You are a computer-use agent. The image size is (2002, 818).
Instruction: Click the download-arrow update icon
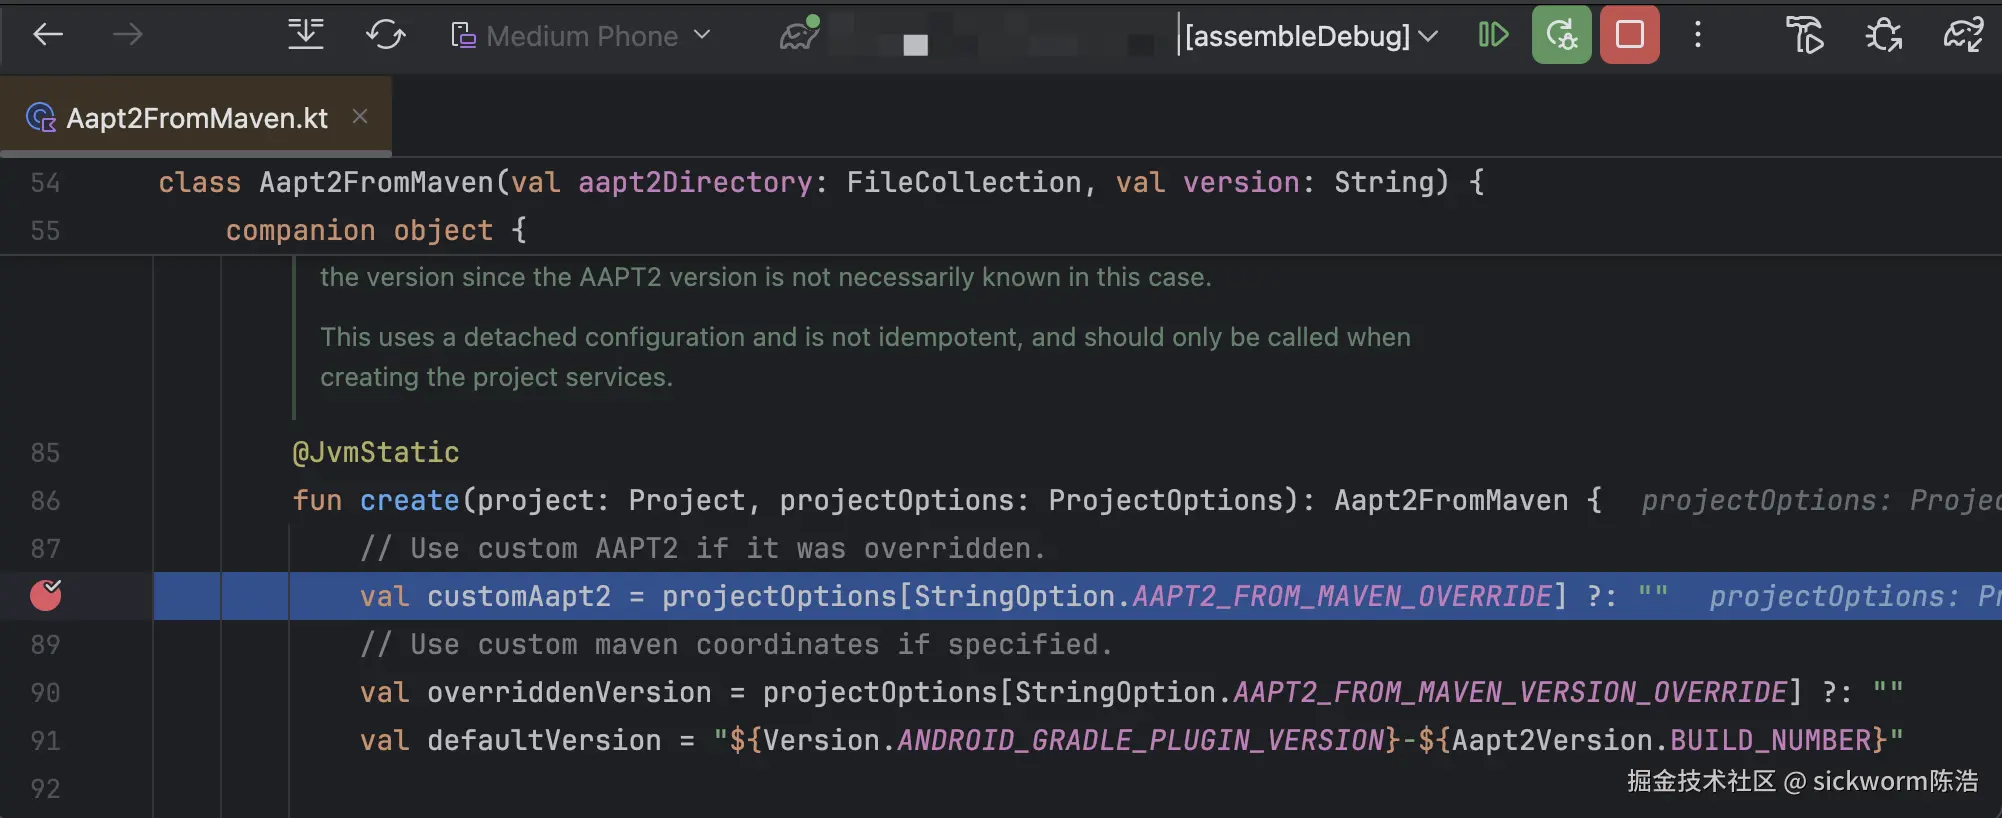pyautogui.click(x=305, y=35)
